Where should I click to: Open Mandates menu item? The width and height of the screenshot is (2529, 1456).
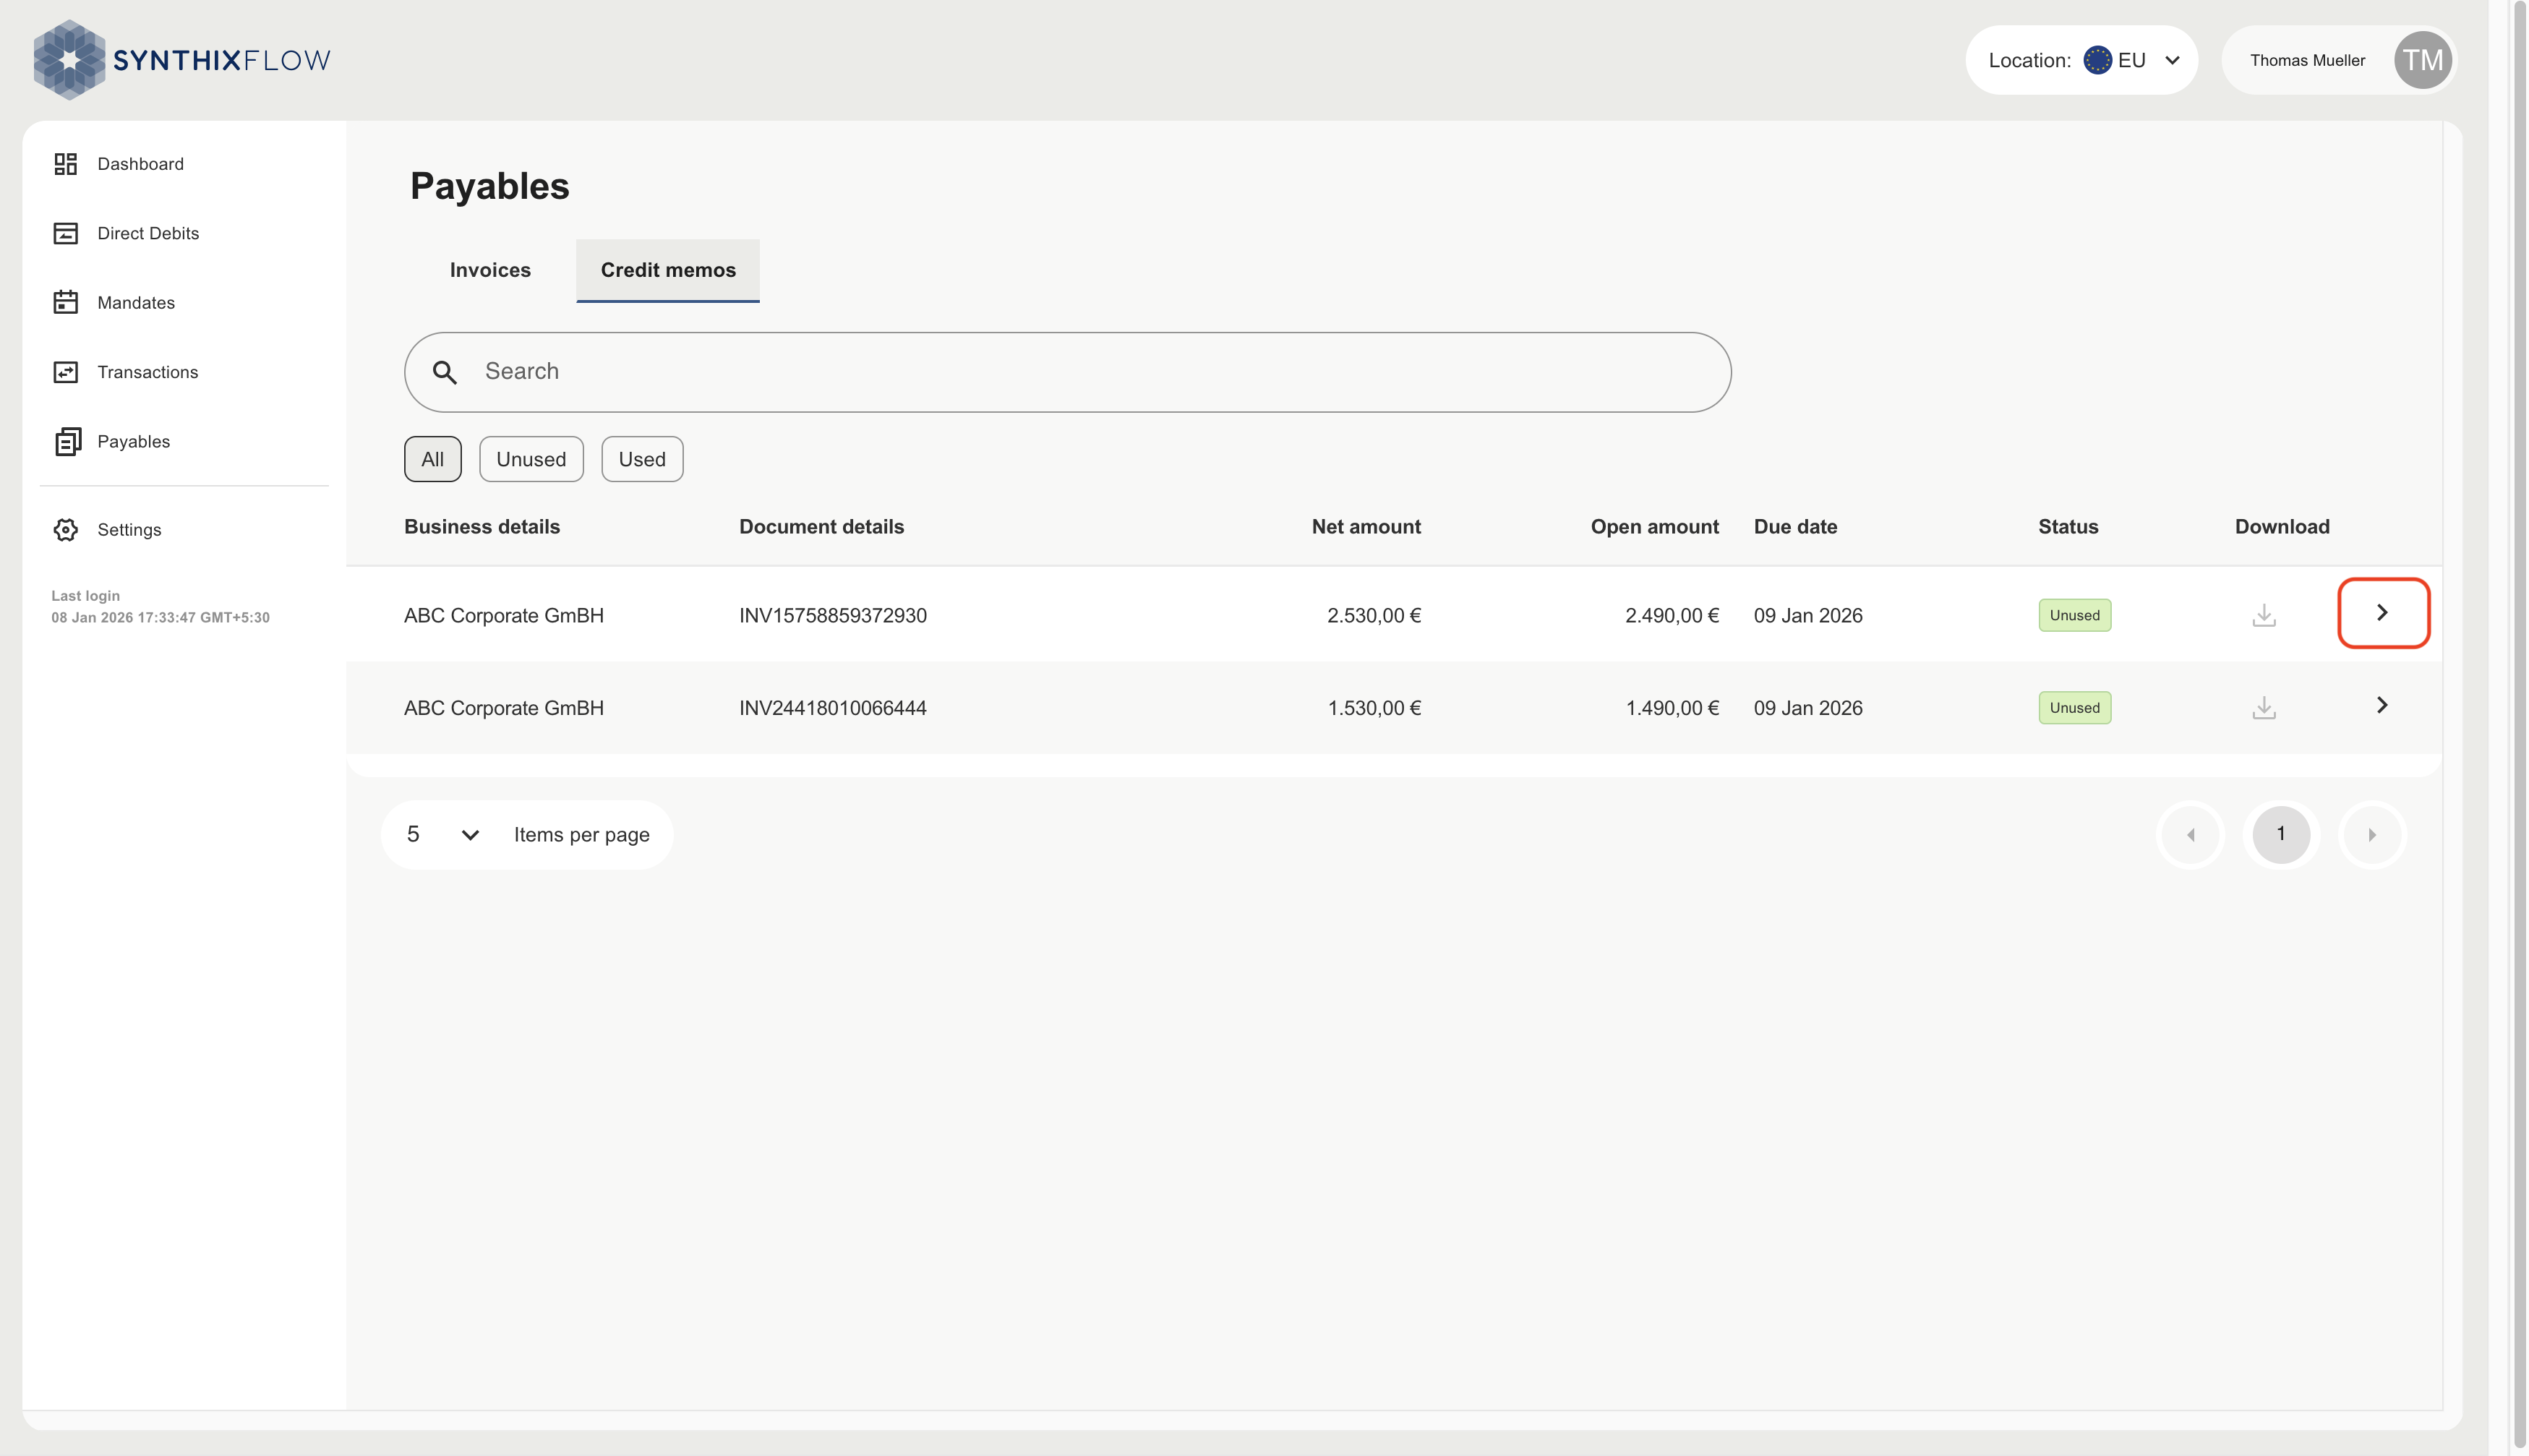136,302
